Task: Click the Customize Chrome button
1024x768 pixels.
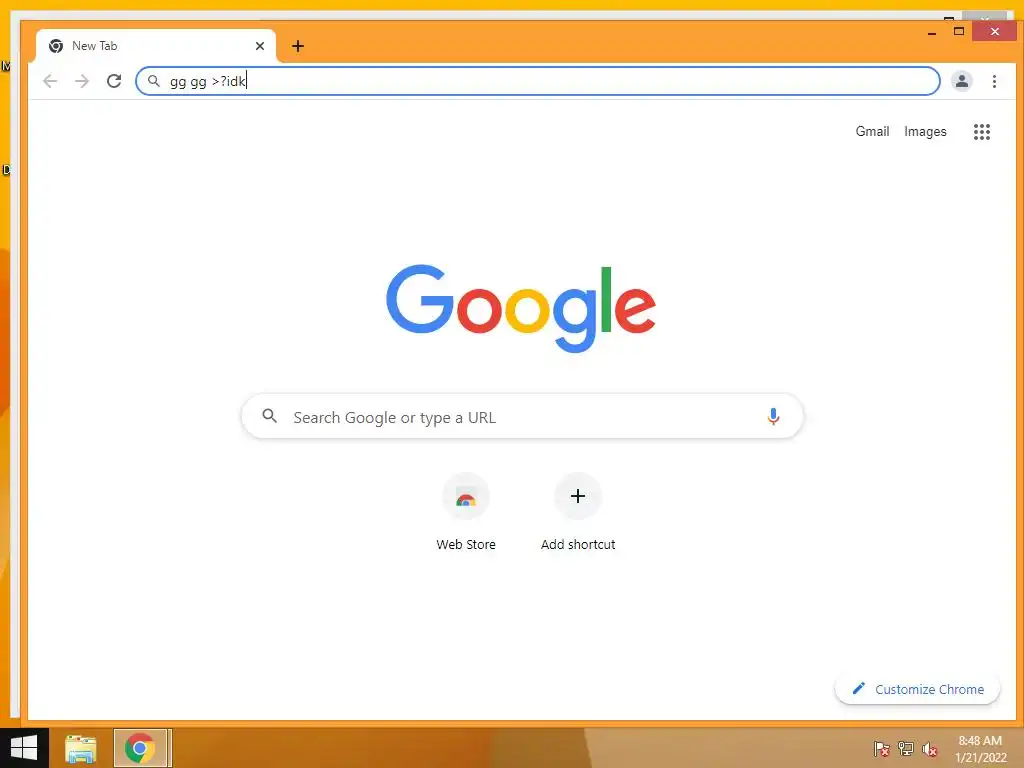Action: pyautogui.click(x=918, y=689)
